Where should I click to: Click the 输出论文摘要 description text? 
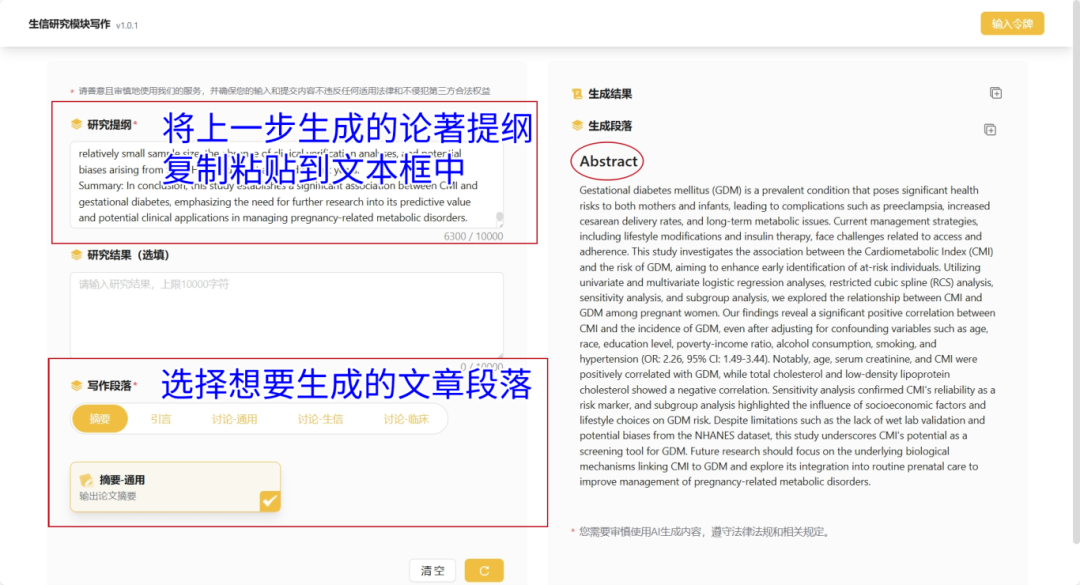[x=107, y=496]
